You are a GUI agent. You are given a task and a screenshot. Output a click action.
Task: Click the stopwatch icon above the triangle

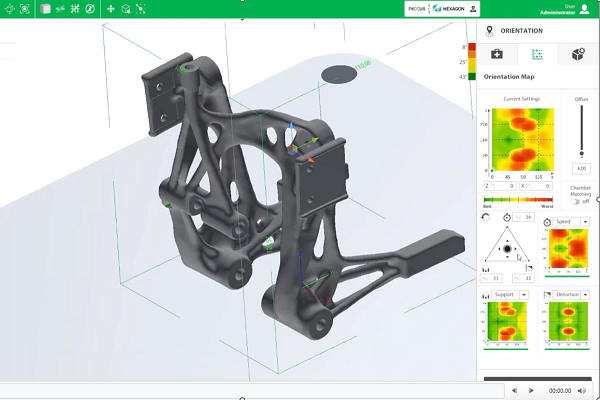507,217
